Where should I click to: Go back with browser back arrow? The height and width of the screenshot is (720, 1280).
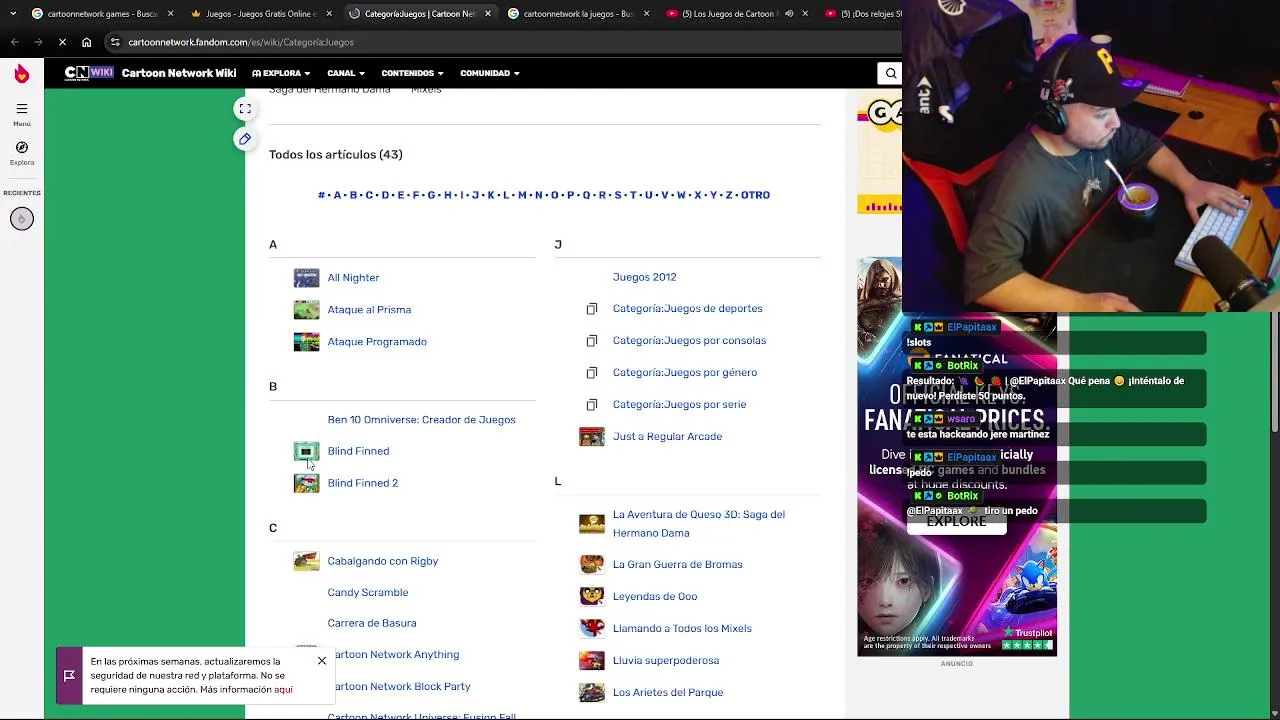pos(14,42)
